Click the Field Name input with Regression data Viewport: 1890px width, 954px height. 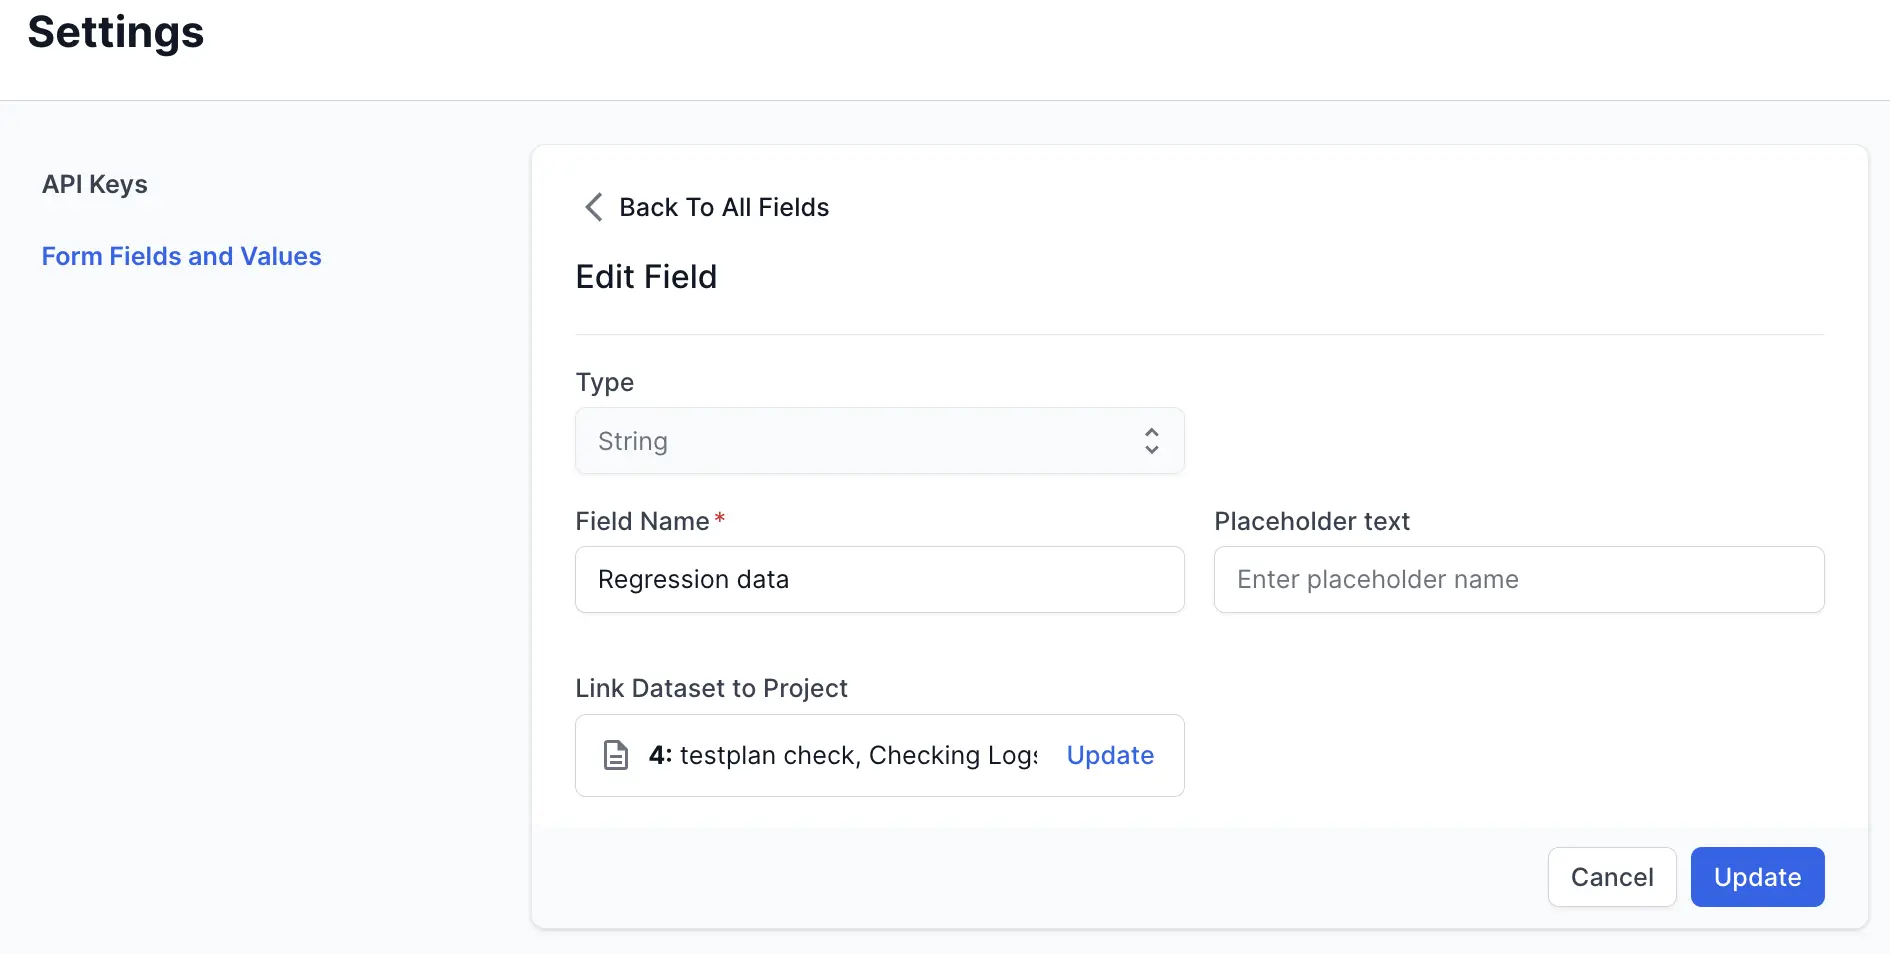pyautogui.click(x=878, y=579)
